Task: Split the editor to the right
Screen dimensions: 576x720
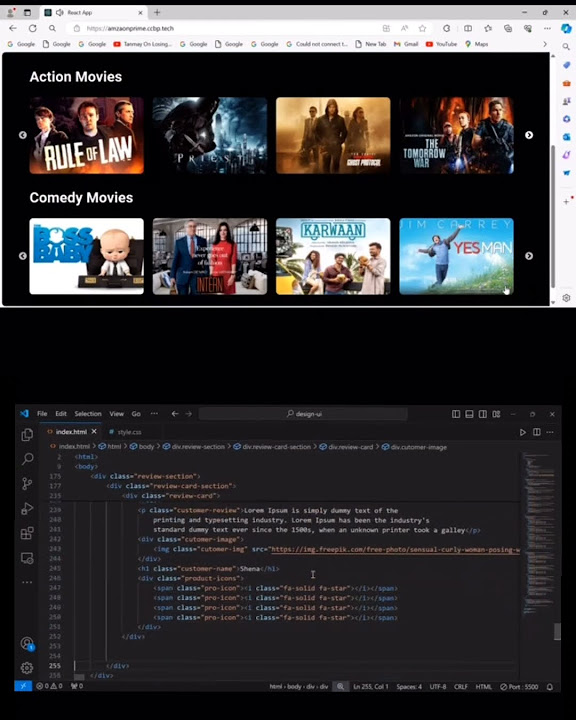Action: pos(536,432)
